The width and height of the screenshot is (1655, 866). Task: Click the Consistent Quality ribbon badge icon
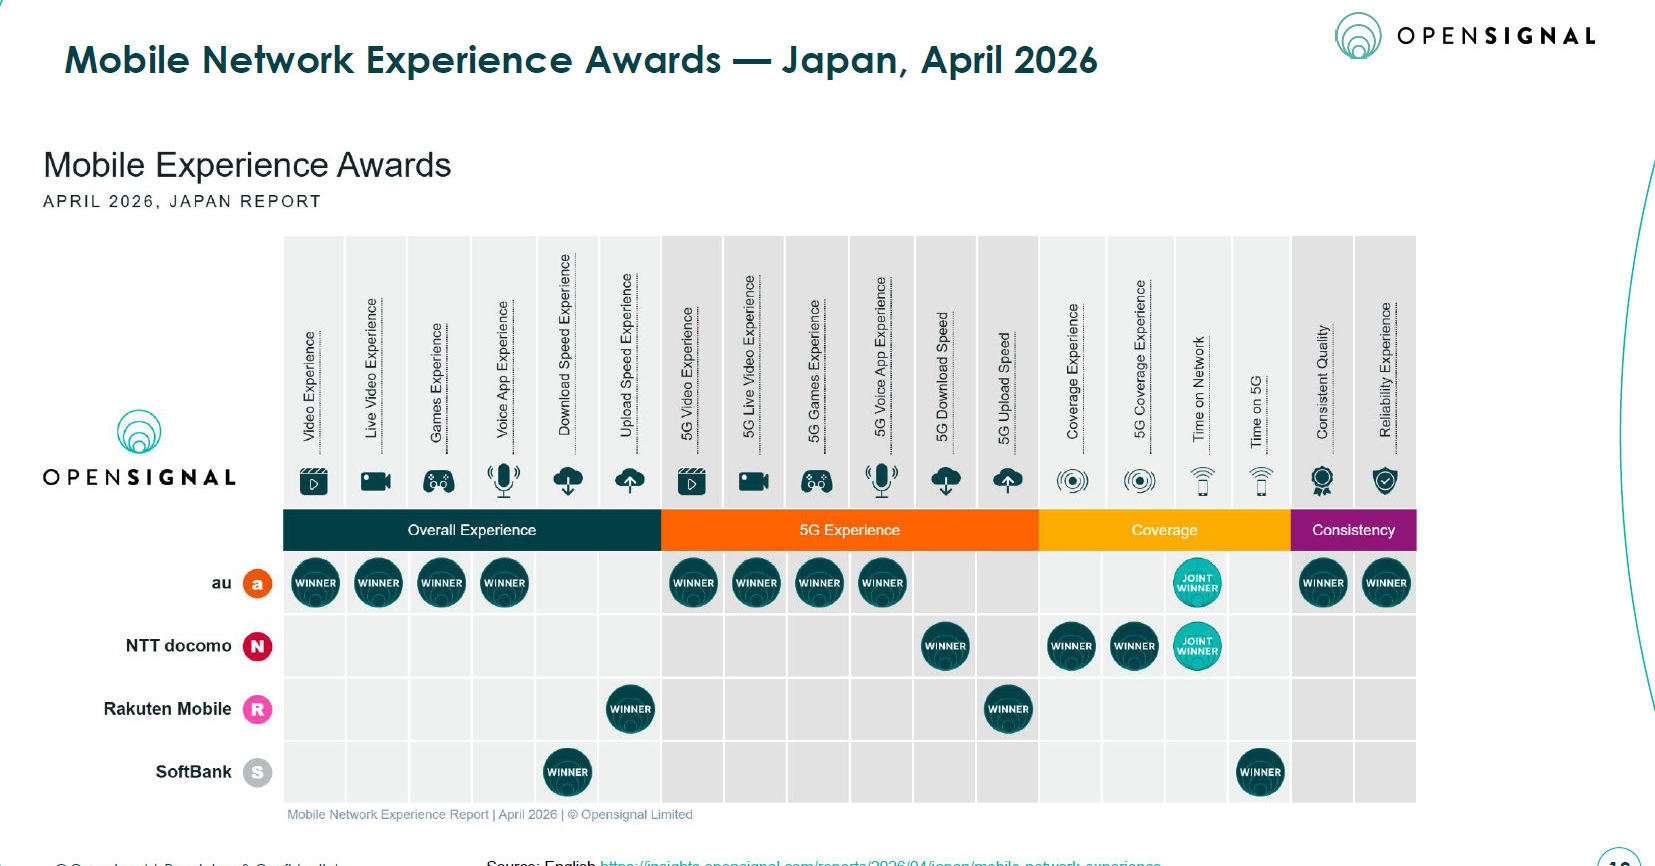pos(1322,481)
